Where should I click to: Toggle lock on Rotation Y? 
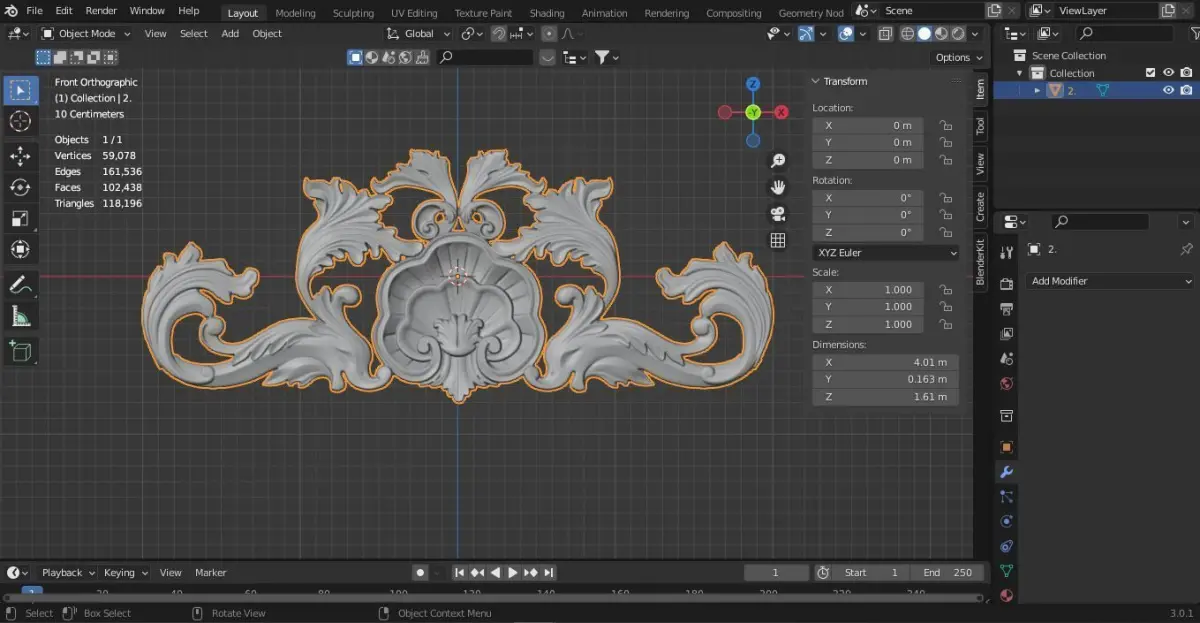click(x=944, y=215)
